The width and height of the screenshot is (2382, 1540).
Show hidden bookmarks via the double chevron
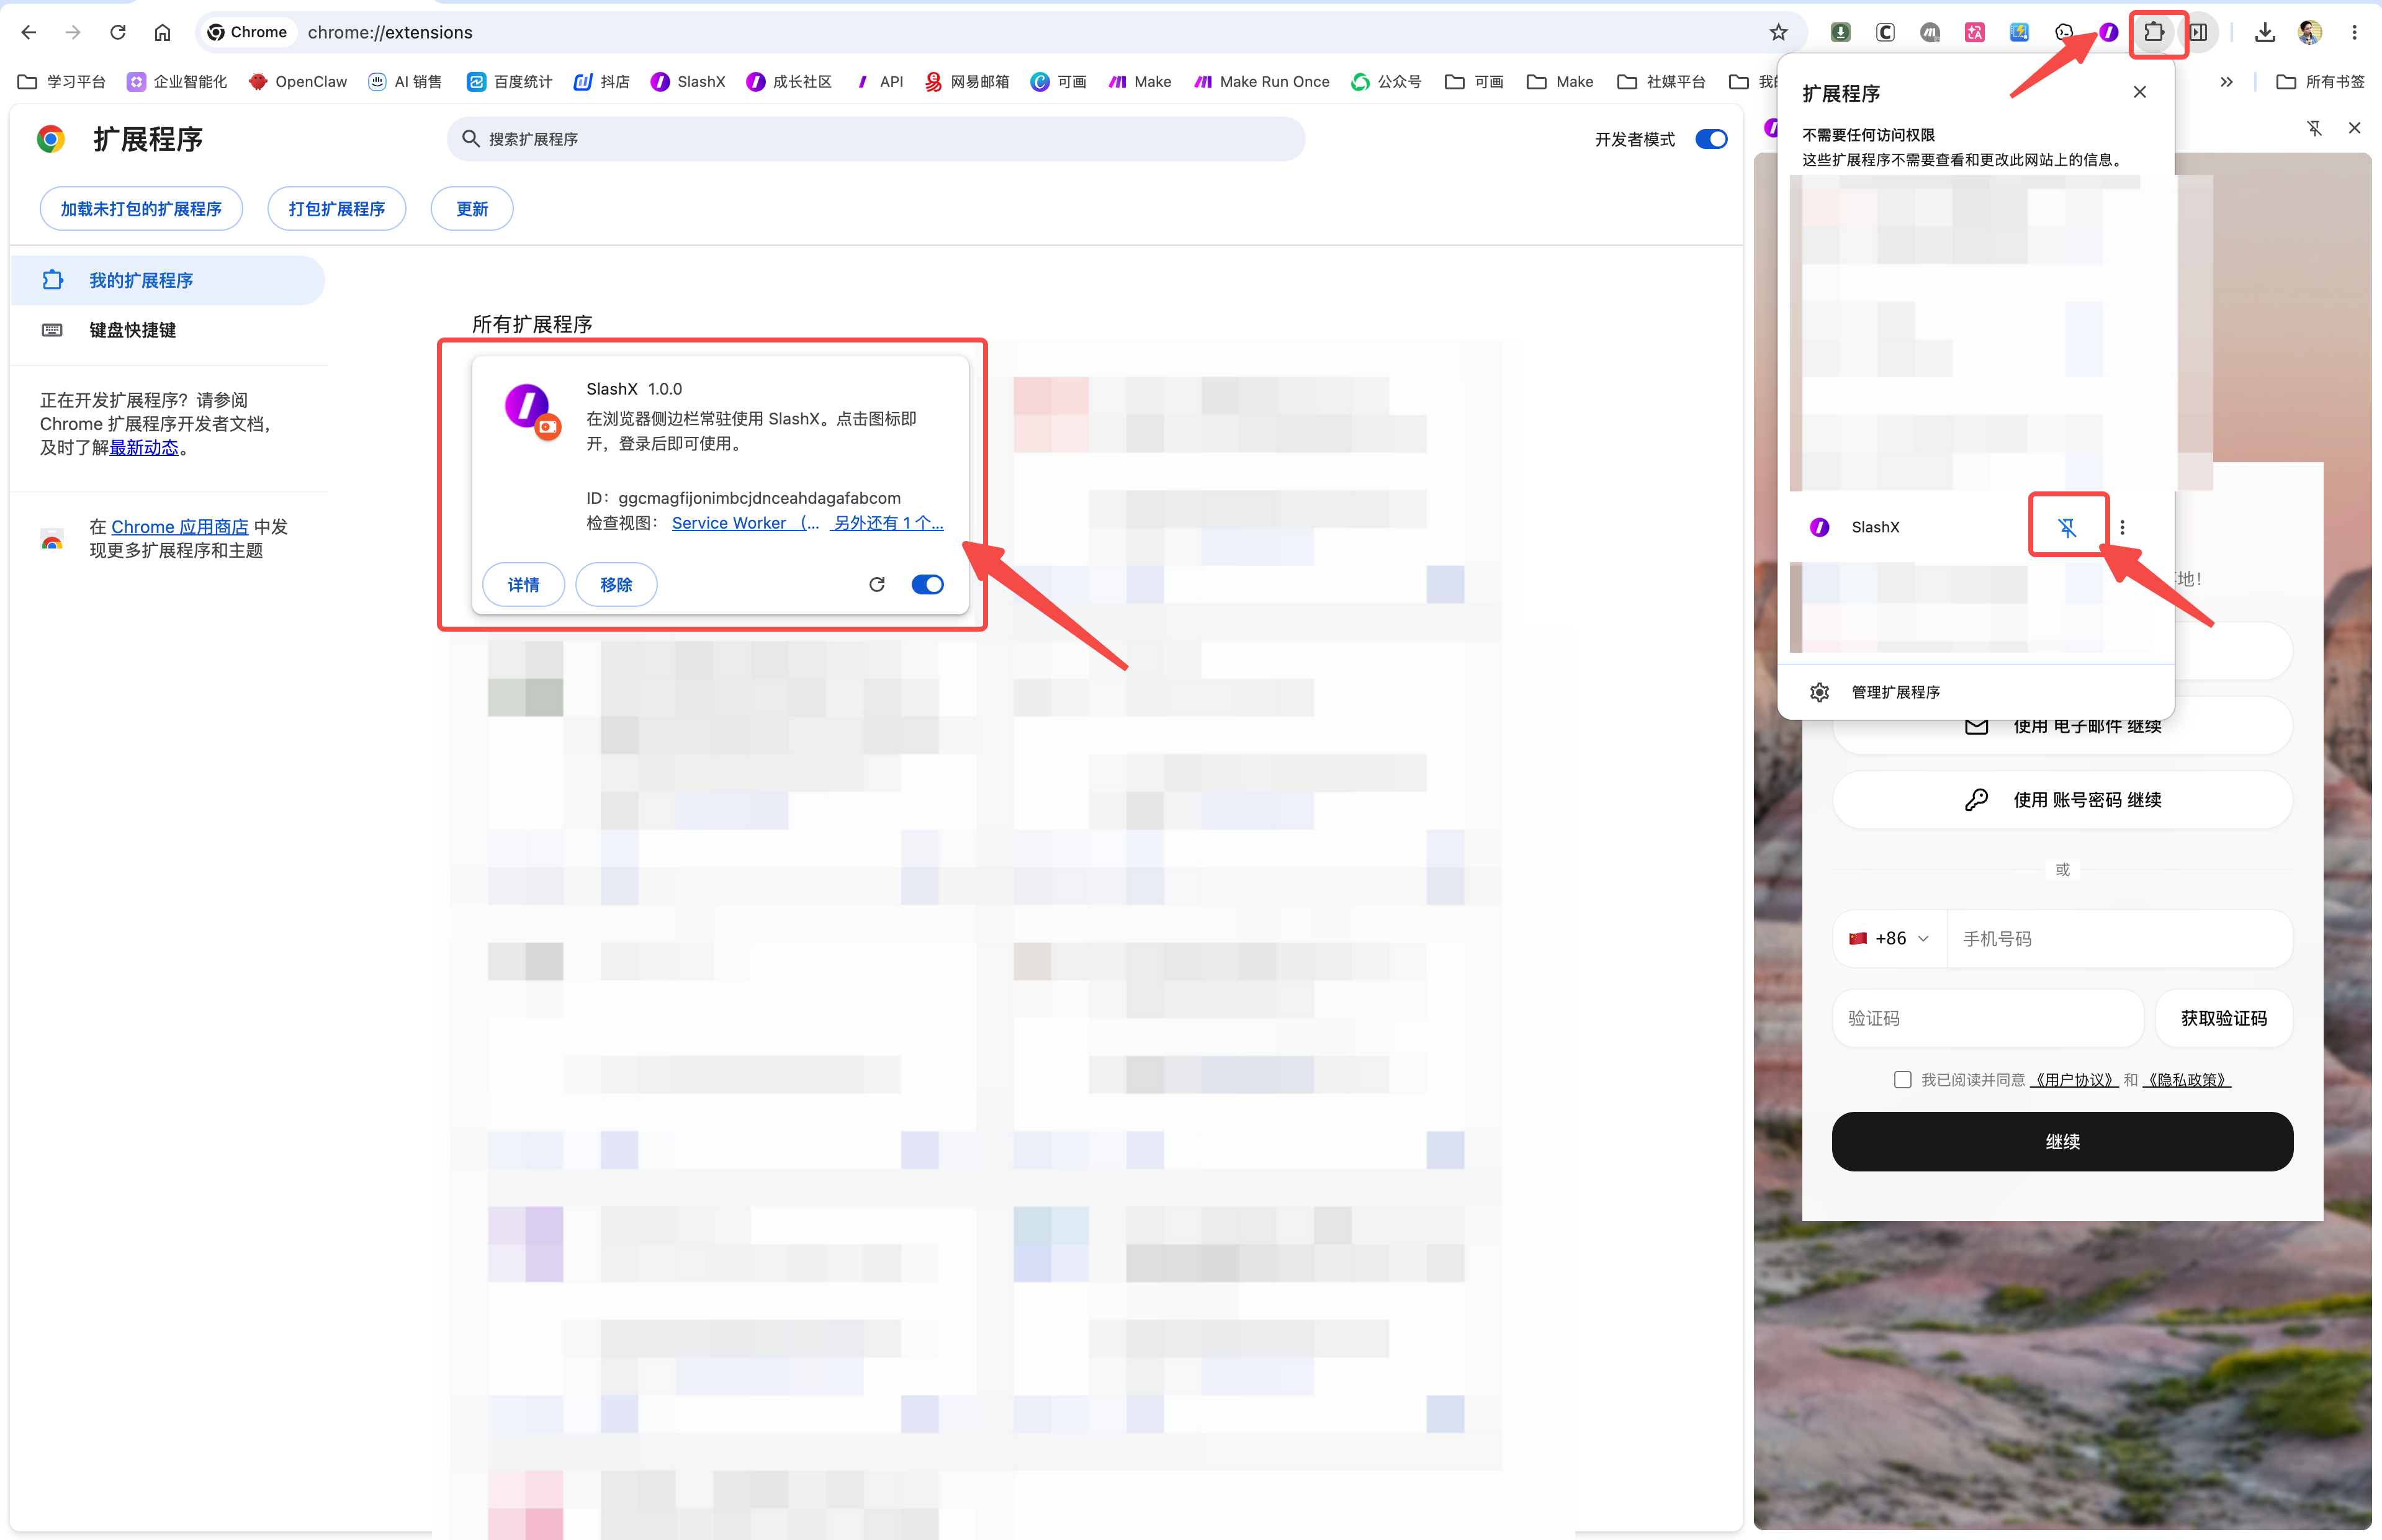click(x=2226, y=82)
